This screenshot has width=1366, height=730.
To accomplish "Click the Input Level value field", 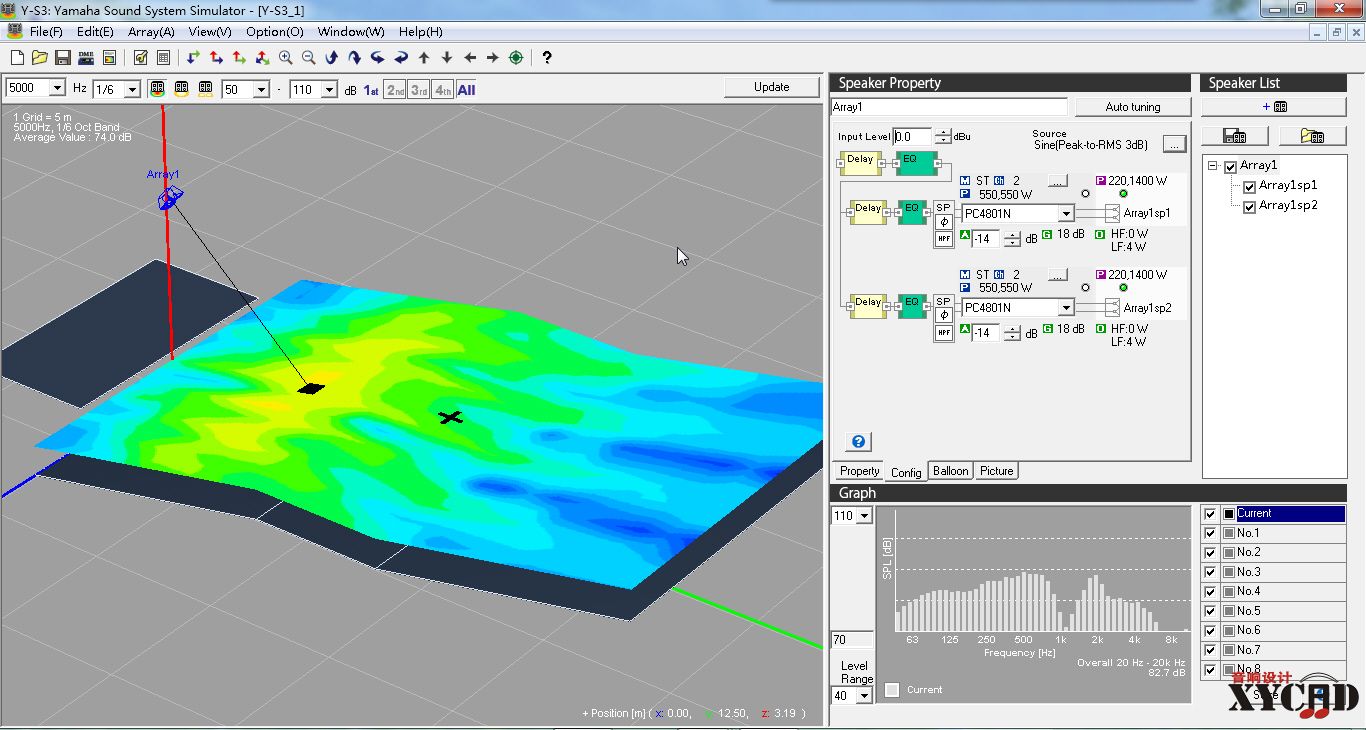I will (913, 137).
